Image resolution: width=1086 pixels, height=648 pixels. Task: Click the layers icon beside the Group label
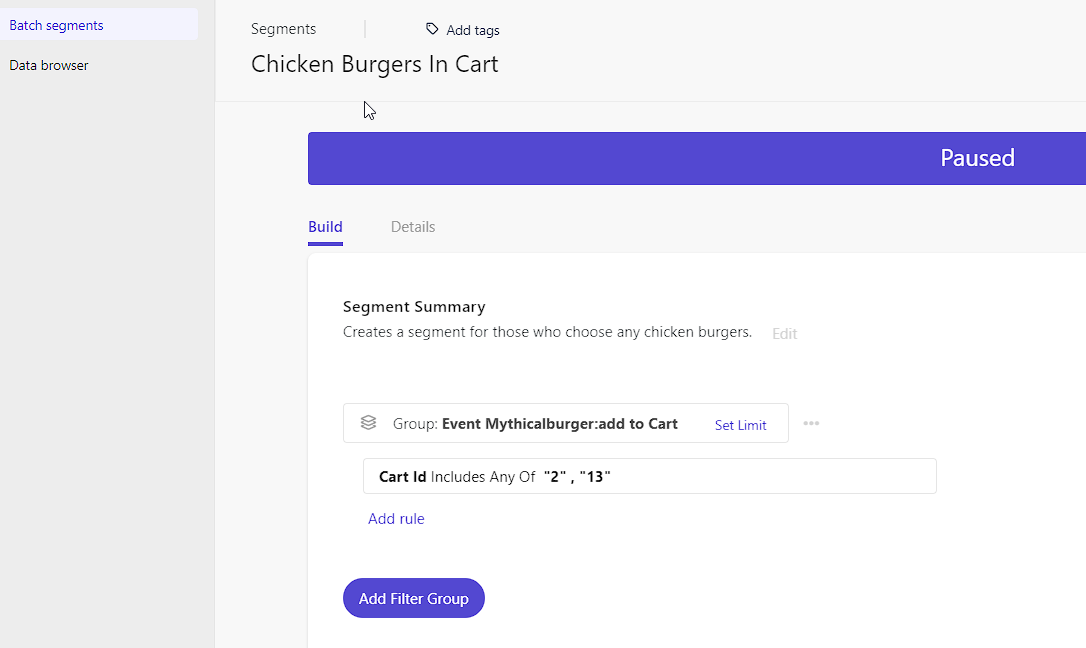[367, 423]
